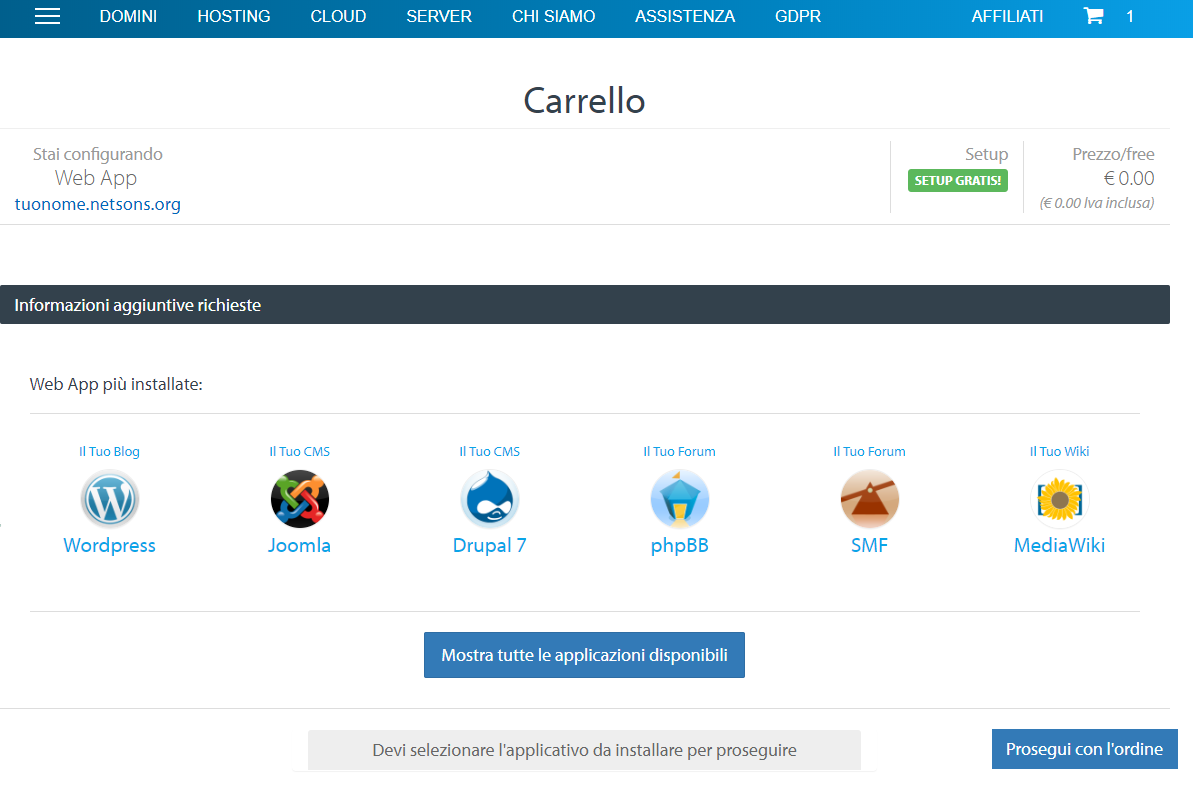Open the AFFILIATI link
Image resolution: width=1193 pixels, height=790 pixels.
pos(1007,17)
